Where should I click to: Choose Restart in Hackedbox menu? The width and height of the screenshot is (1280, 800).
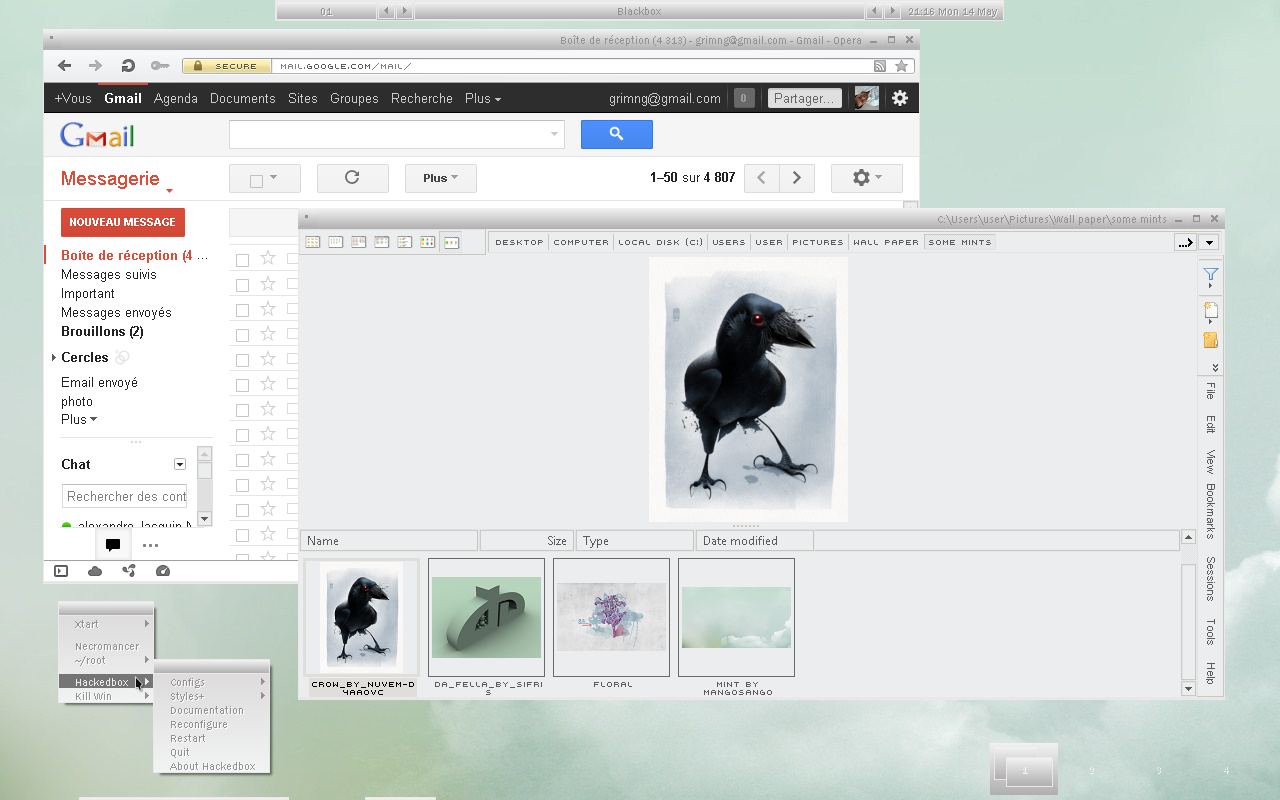click(212, 738)
